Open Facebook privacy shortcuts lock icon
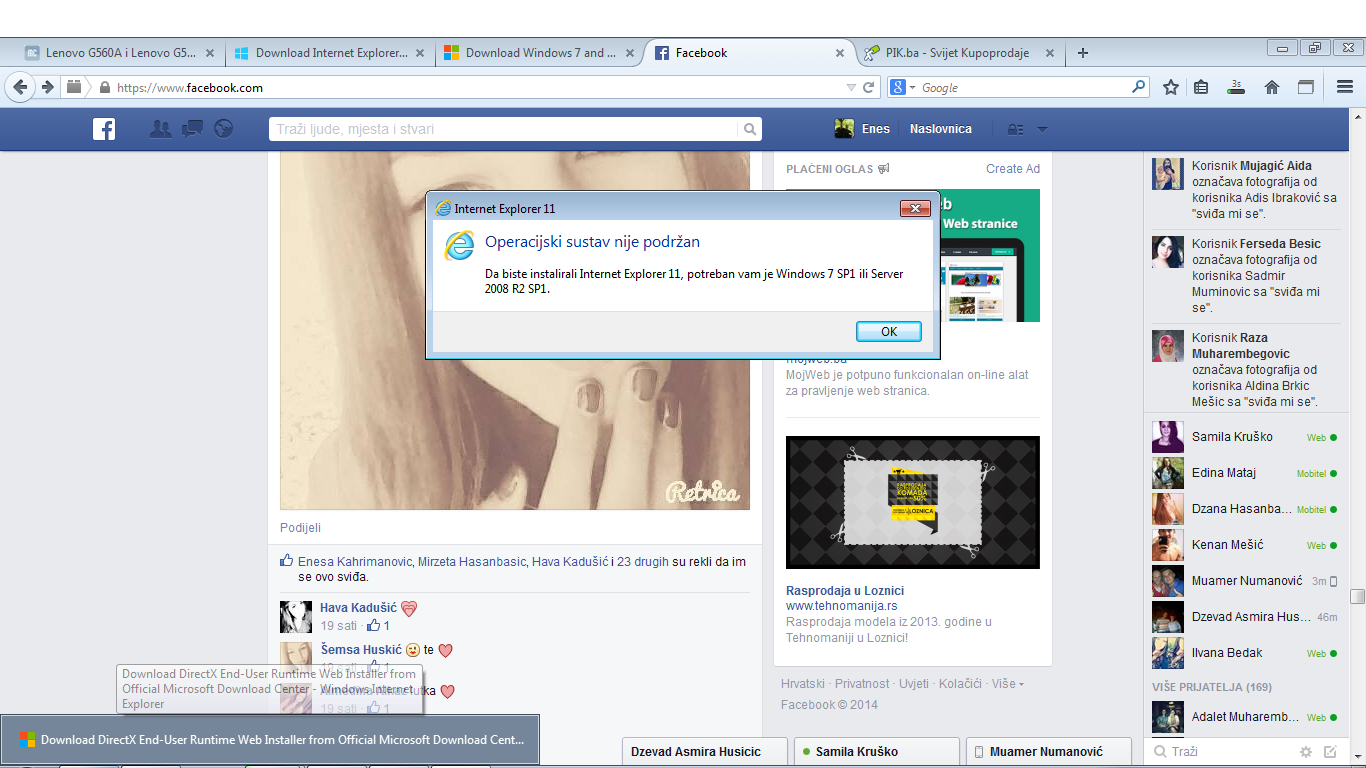 (1015, 129)
